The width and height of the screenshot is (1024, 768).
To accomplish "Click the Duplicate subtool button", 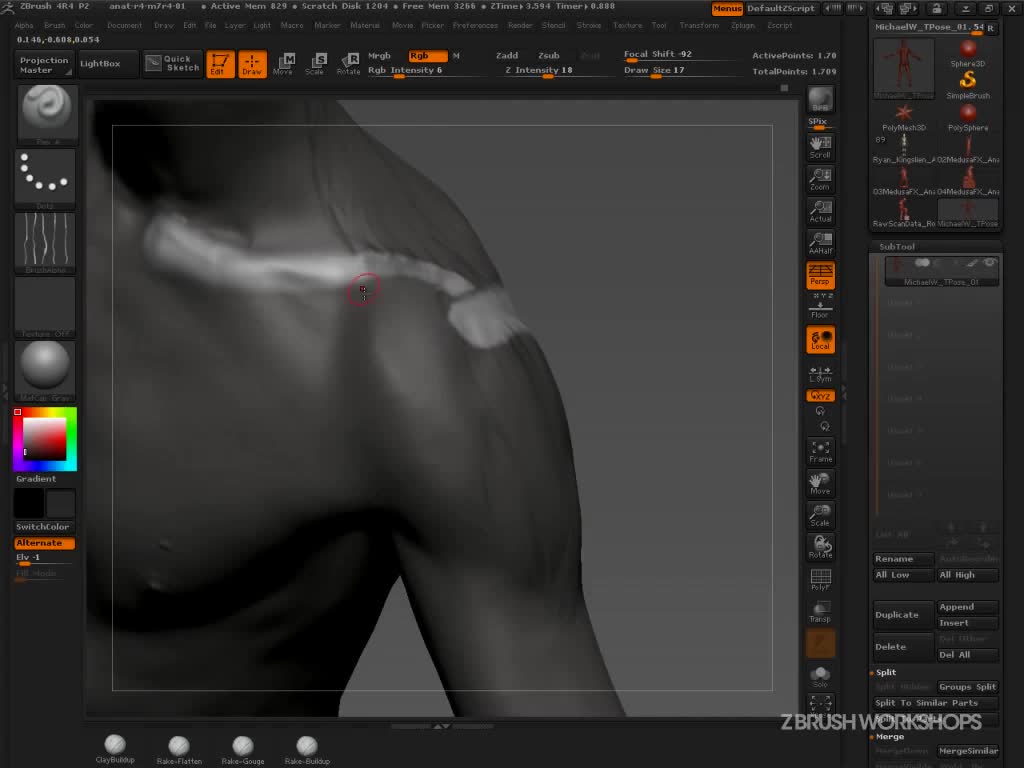I will coord(903,615).
